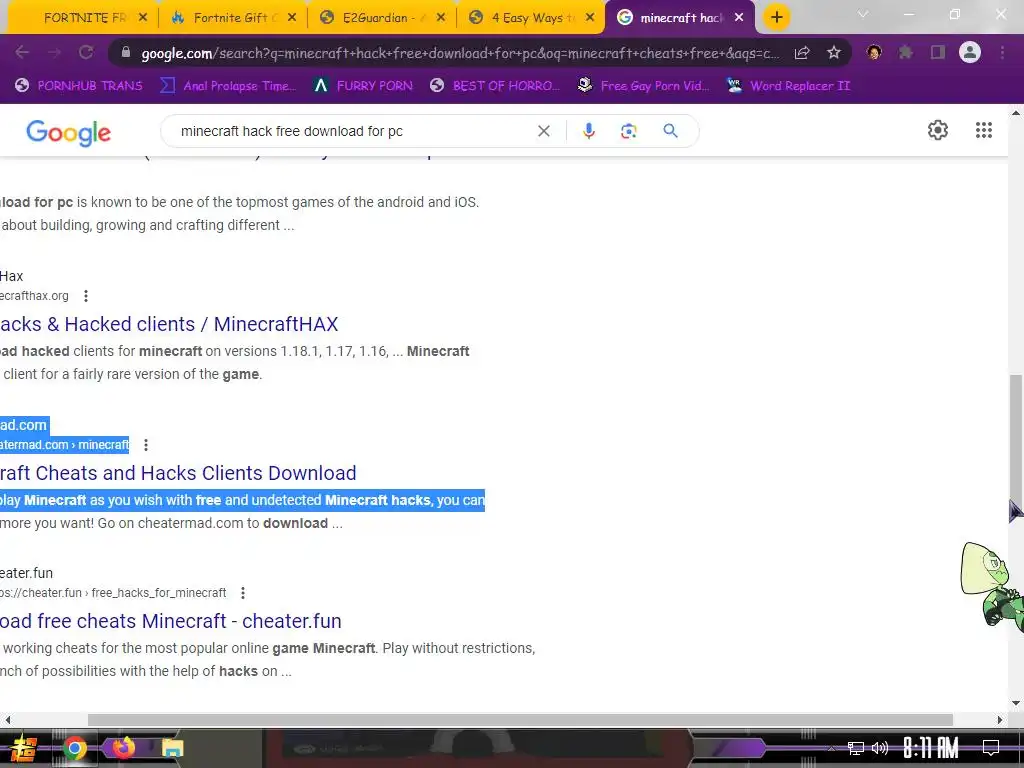Click into the Google search field
The width and height of the screenshot is (1024, 768).
point(353,131)
